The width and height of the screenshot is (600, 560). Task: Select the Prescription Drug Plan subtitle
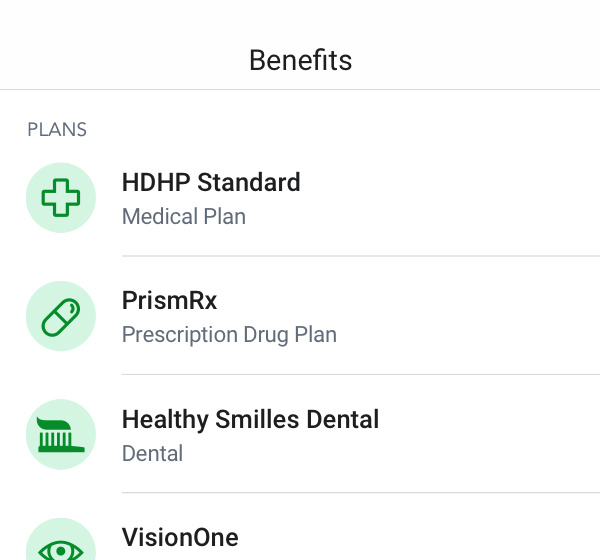coord(229,335)
